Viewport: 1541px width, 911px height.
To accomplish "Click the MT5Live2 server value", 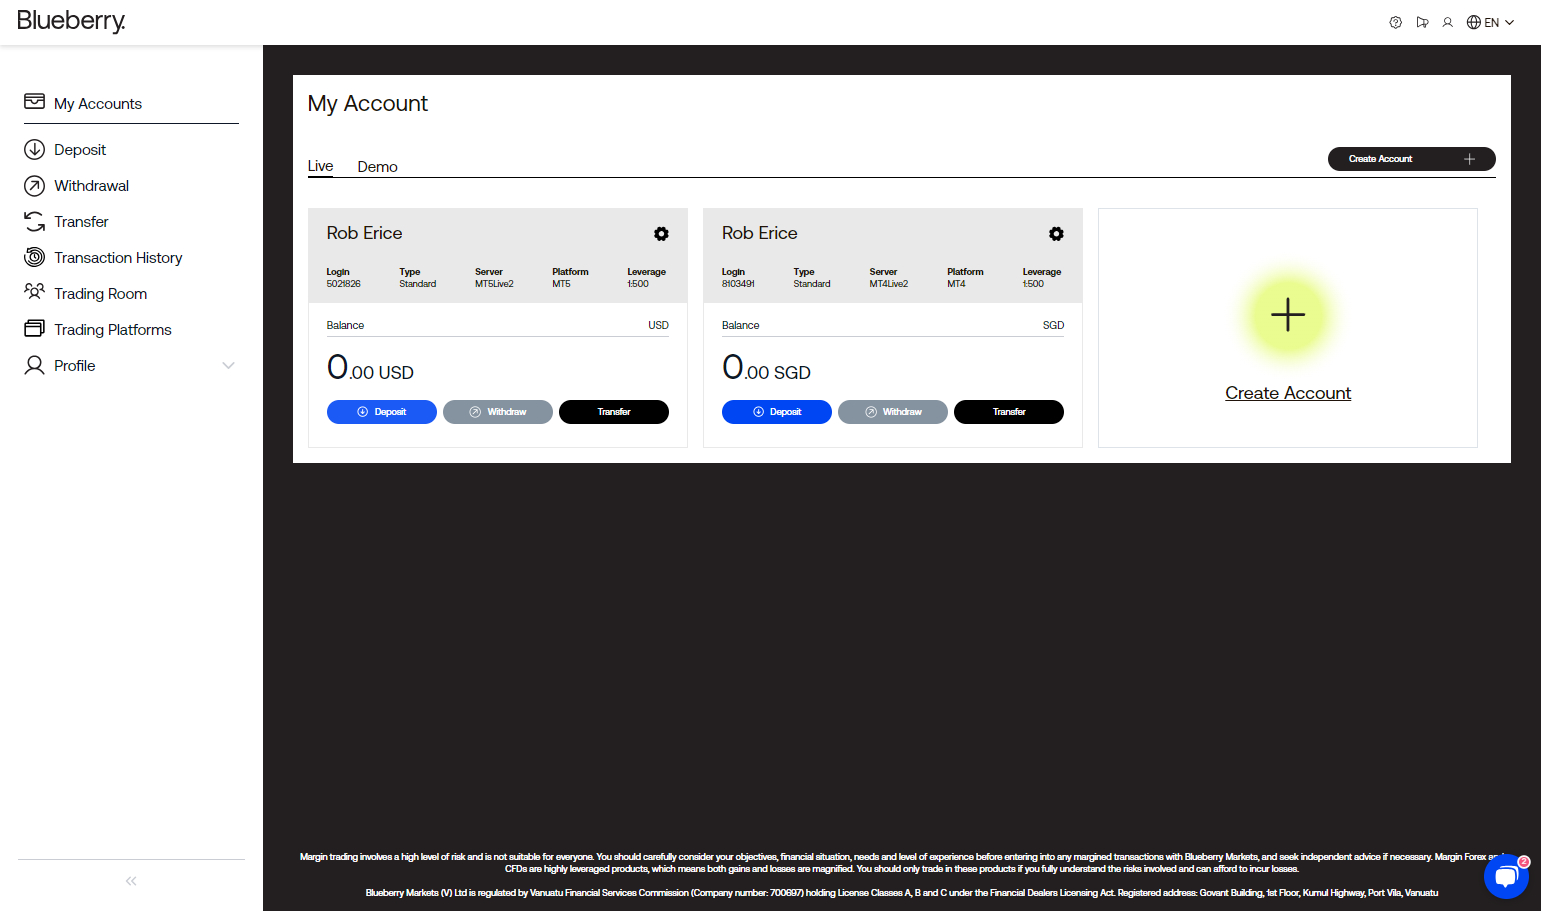I will (494, 284).
